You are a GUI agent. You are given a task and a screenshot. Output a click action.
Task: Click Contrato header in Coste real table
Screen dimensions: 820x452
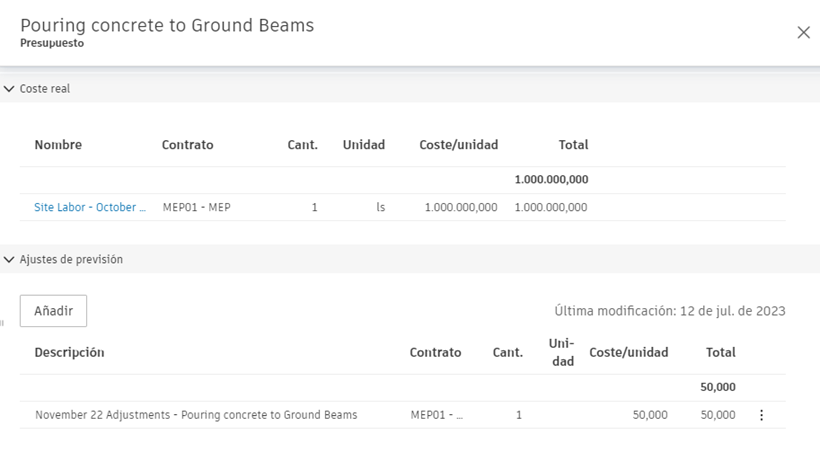coord(188,145)
